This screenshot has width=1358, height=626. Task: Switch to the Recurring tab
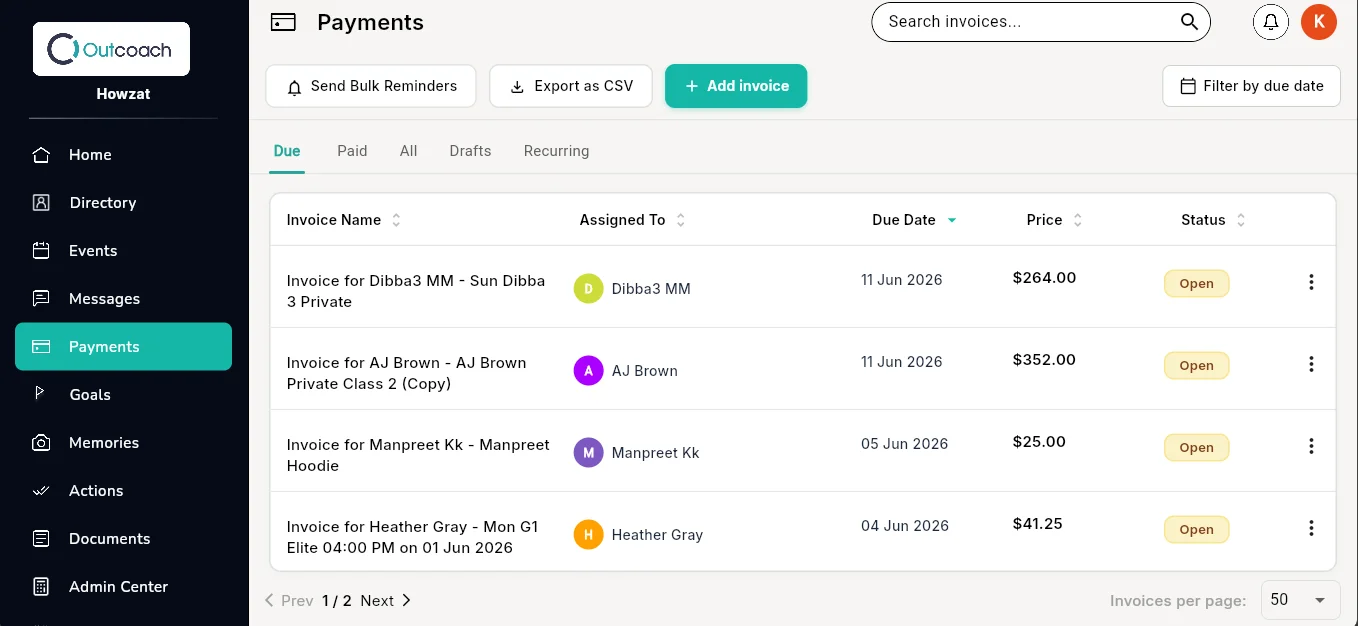556,151
